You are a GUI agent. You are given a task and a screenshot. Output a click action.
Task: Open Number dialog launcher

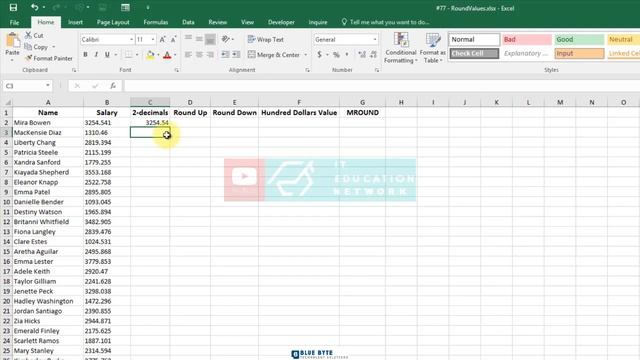pos(377,70)
